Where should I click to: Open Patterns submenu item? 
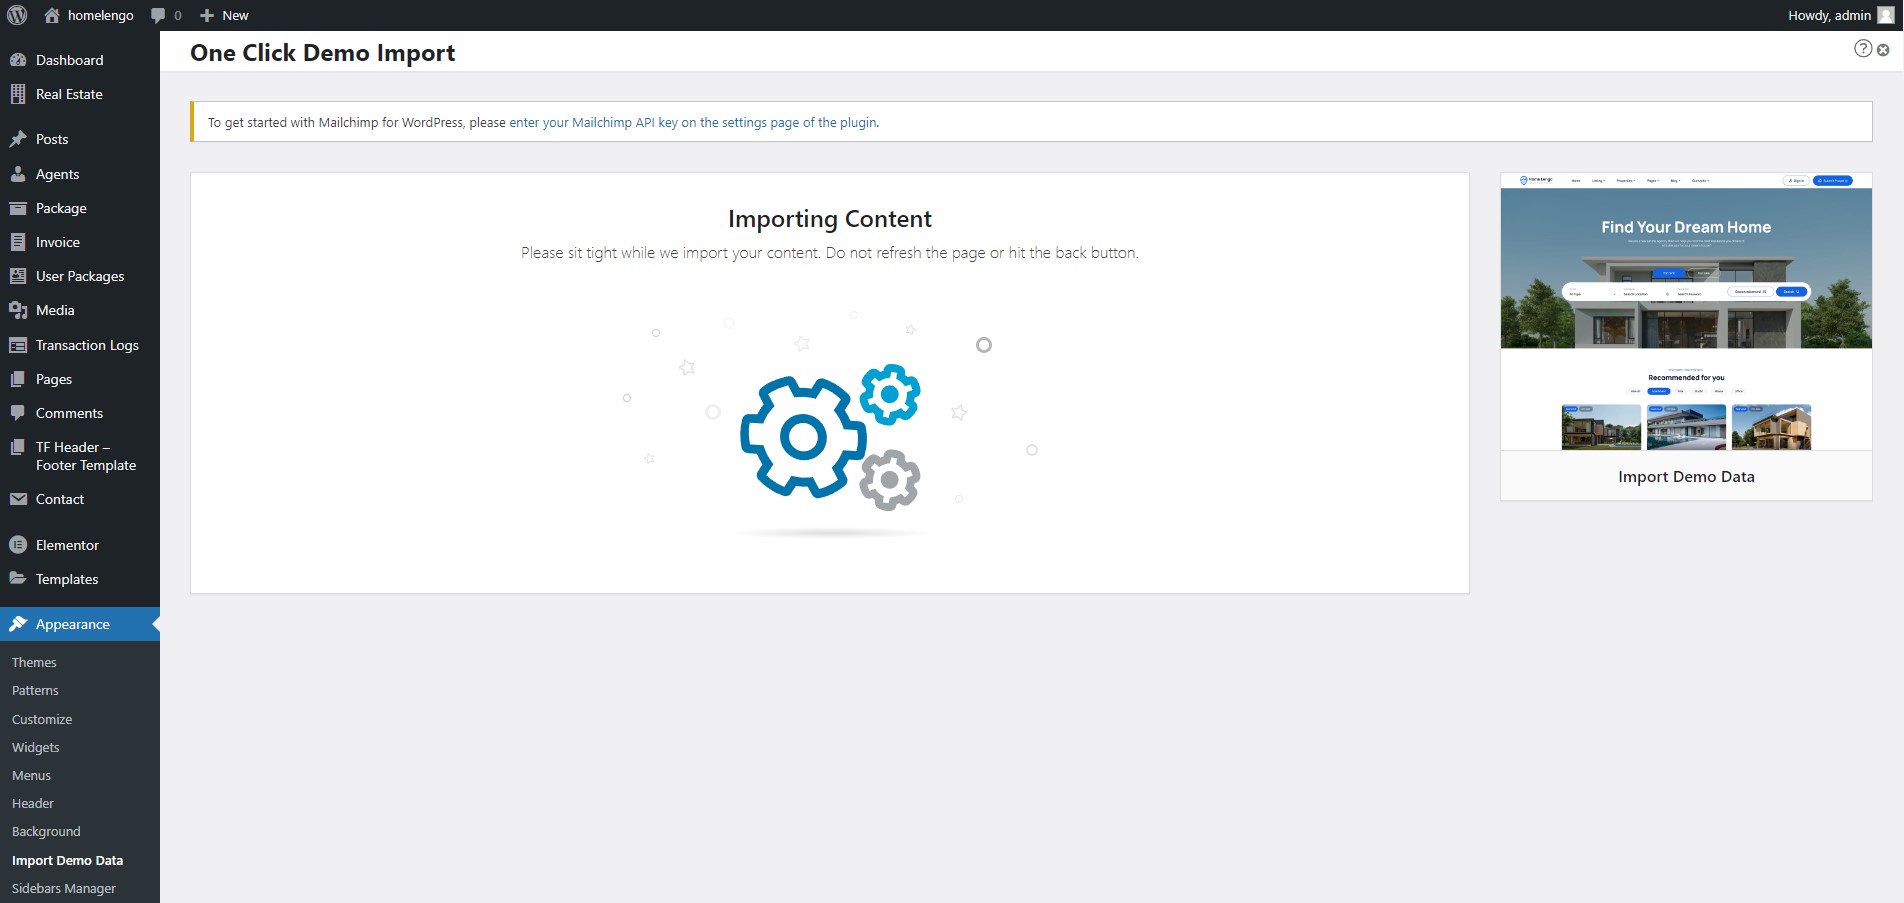tap(35, 690)
